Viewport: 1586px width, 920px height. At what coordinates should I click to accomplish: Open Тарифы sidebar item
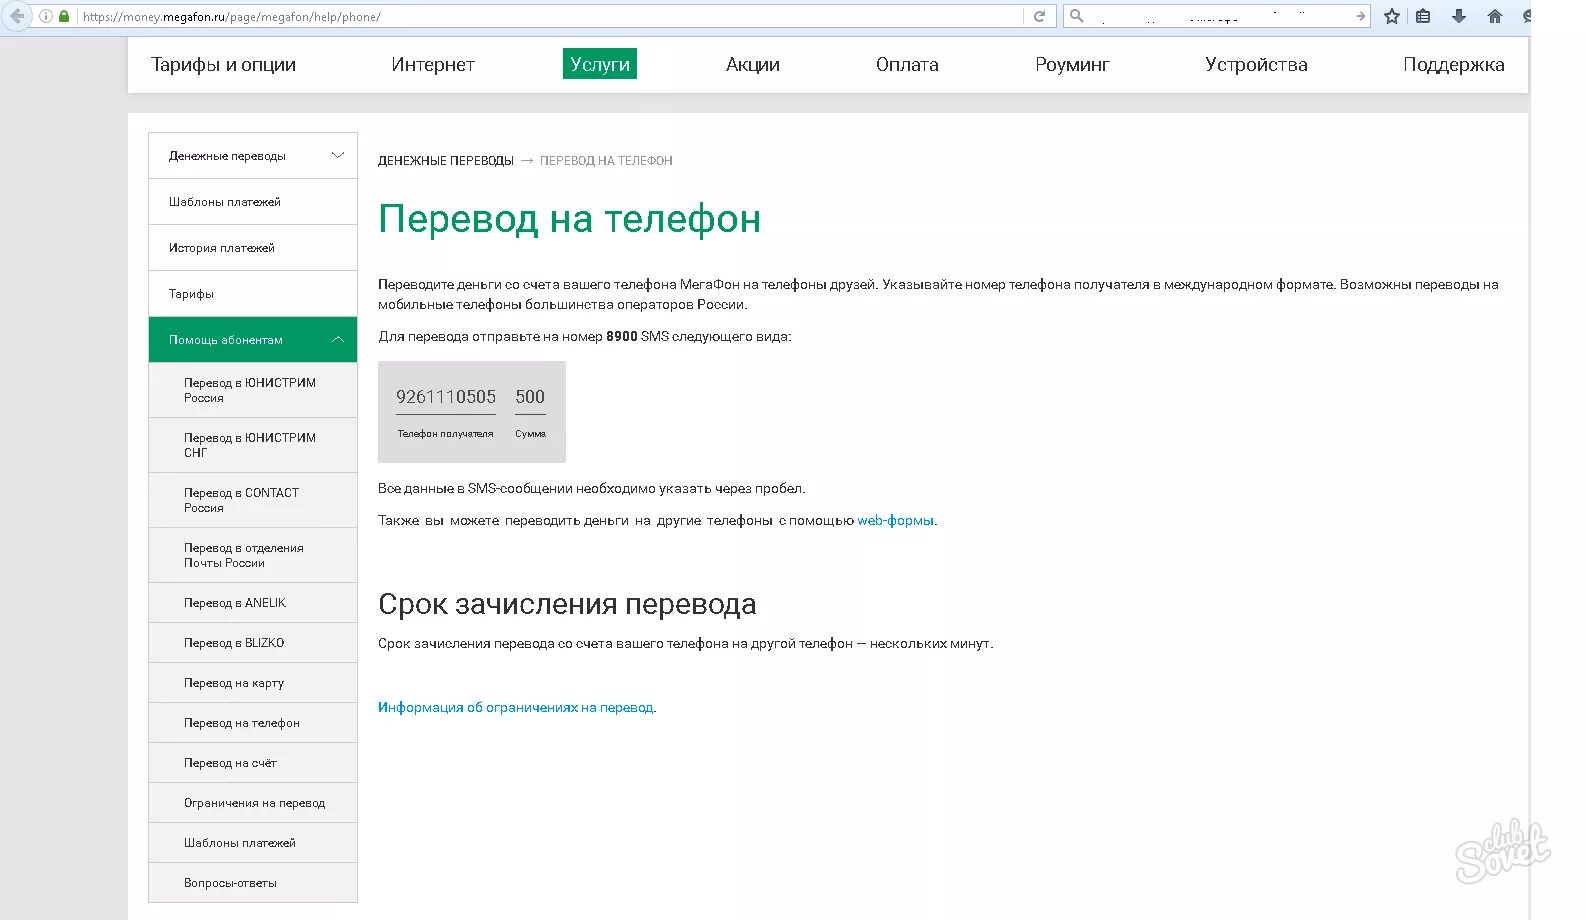point(253,294)
